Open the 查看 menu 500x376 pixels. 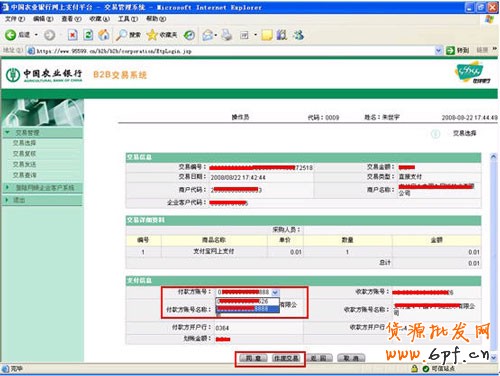71,19
